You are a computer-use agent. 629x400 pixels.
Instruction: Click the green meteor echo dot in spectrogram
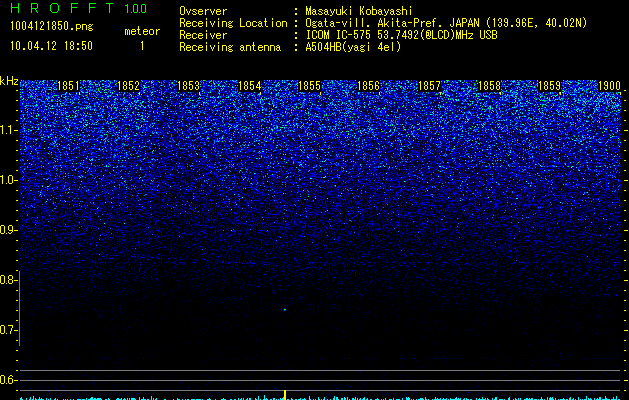(x=285, y=309)
